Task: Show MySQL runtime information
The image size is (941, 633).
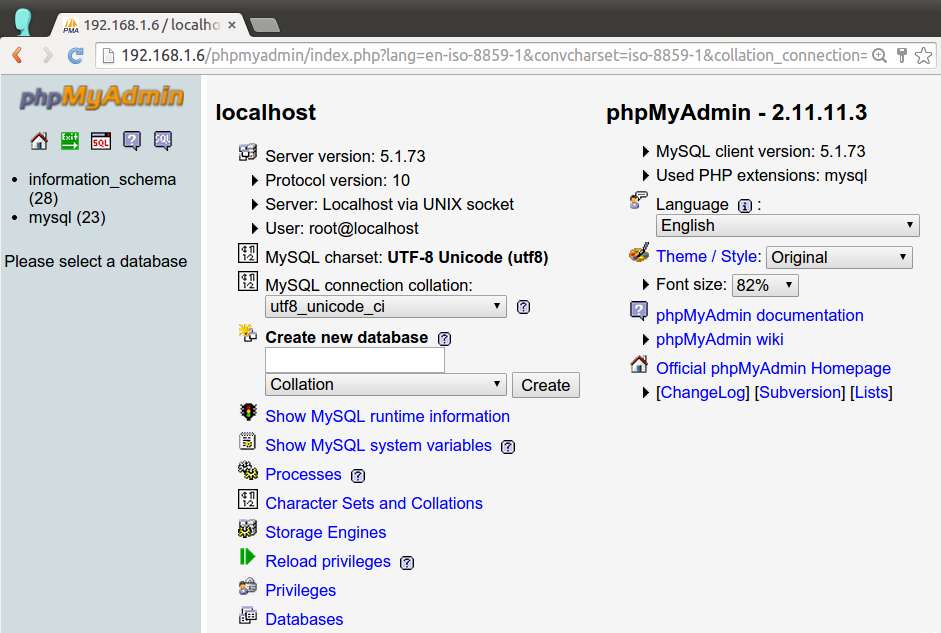Action: tap(373, 416)
